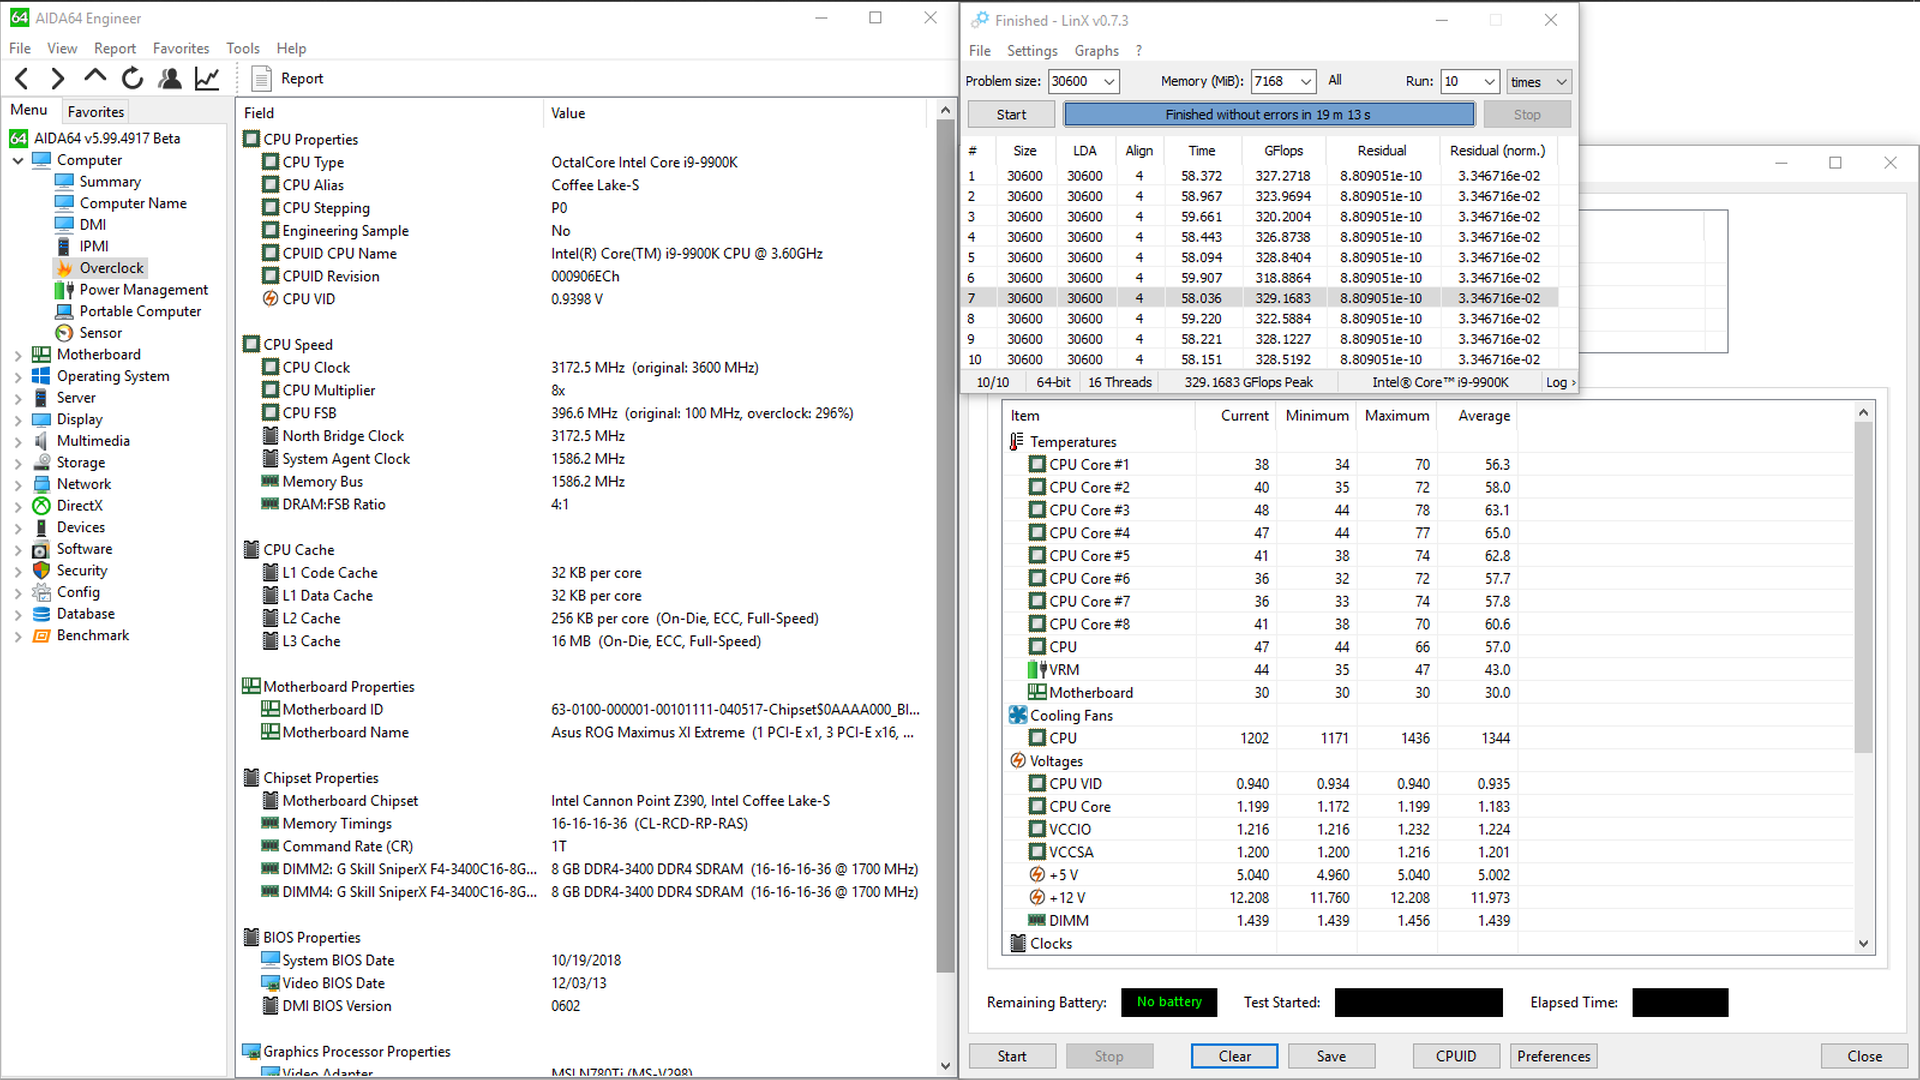Open the AIDA64 File menu
Screen dimensions: 1920x1080
[20, 48]
